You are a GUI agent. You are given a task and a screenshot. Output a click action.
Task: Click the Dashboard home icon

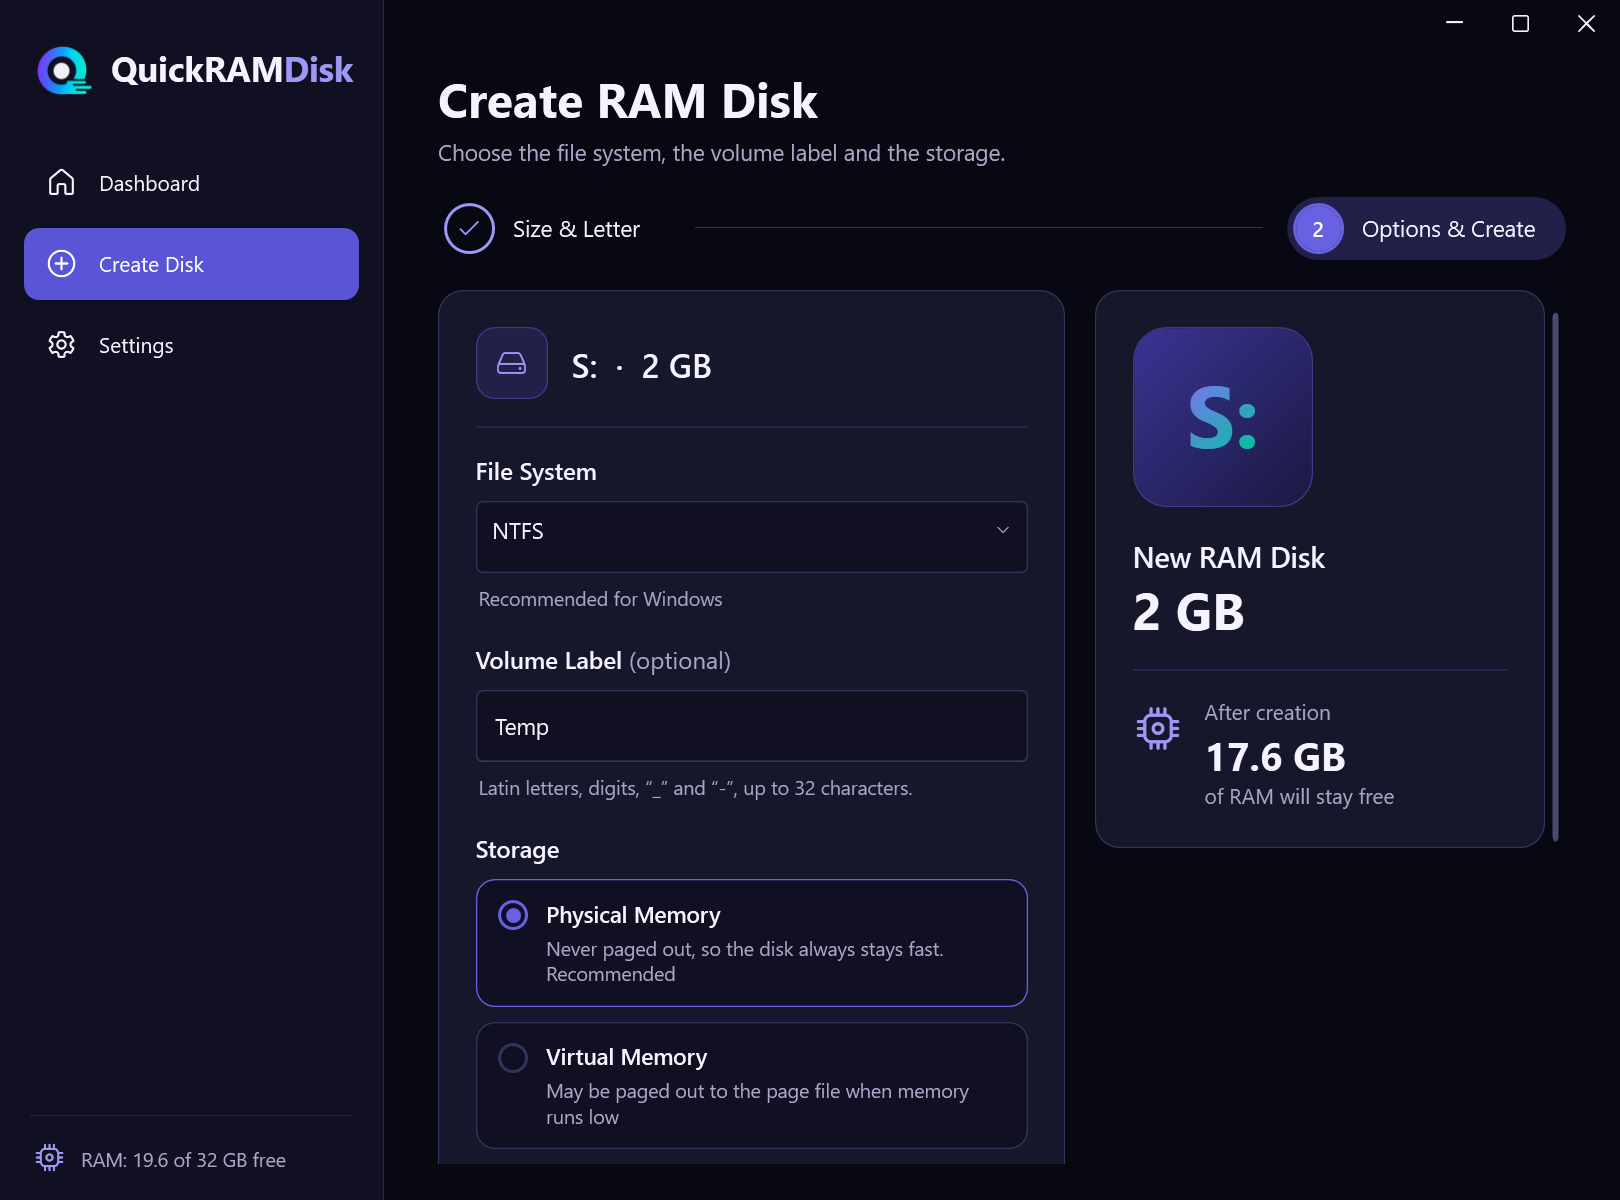[62, 183]
